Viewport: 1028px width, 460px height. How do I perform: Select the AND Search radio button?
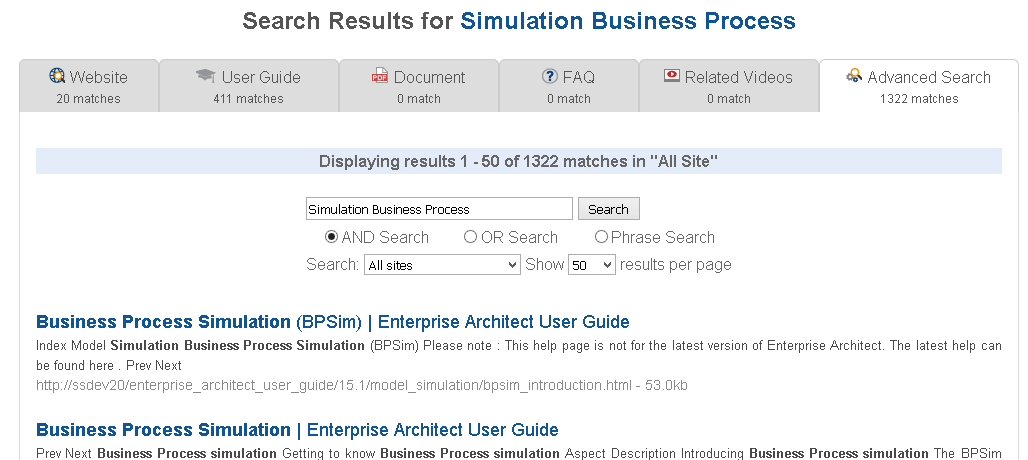pos(332,237)
